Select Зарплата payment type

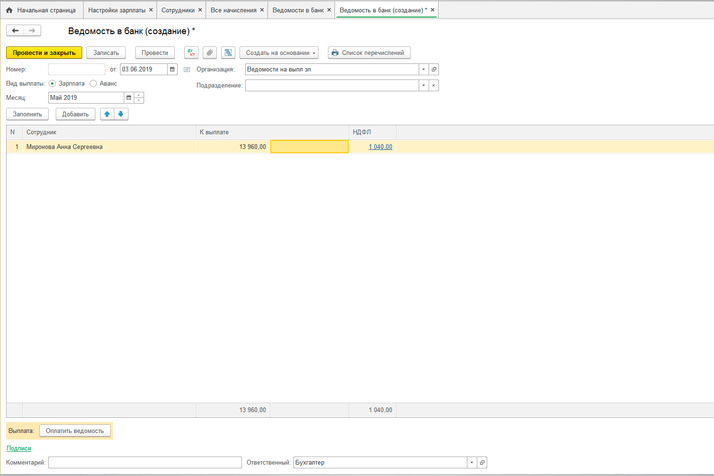(x=53, y=84)
